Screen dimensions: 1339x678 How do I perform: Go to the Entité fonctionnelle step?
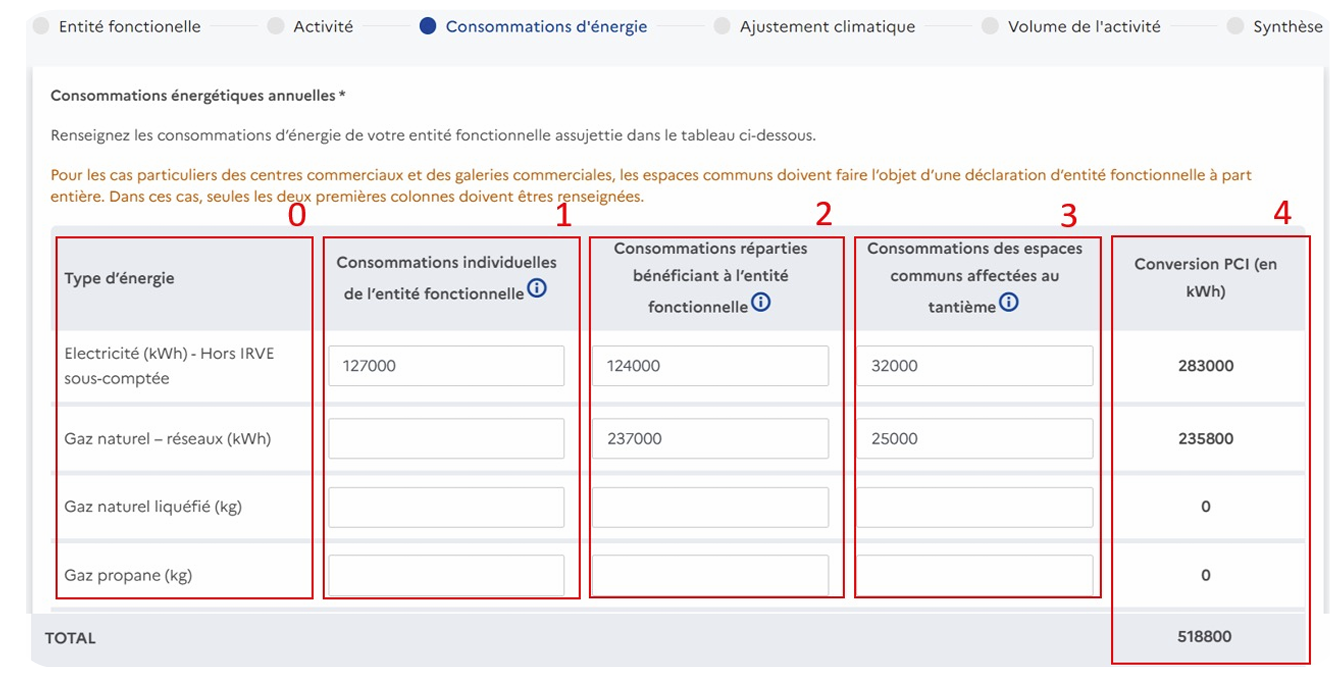coord(129,27)
